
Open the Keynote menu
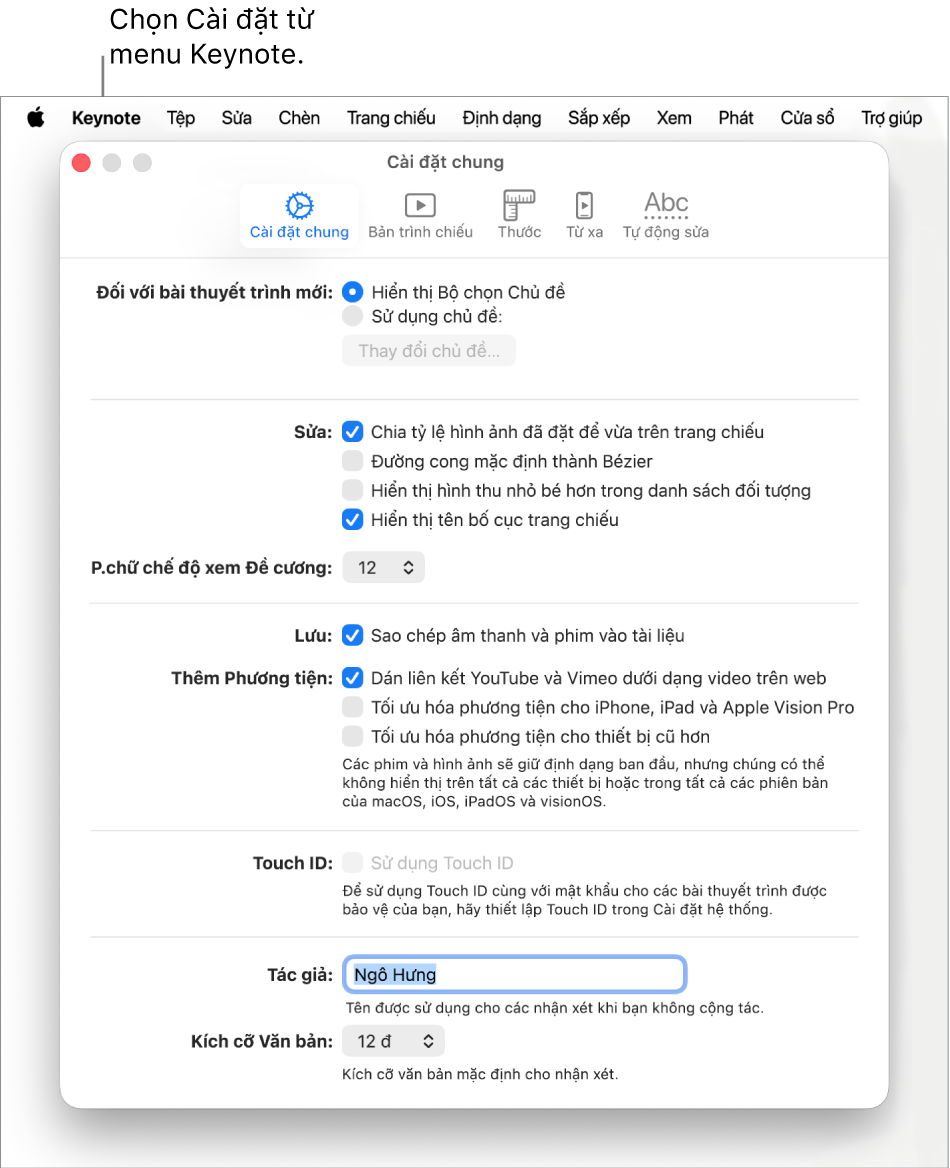pos(106,118)
